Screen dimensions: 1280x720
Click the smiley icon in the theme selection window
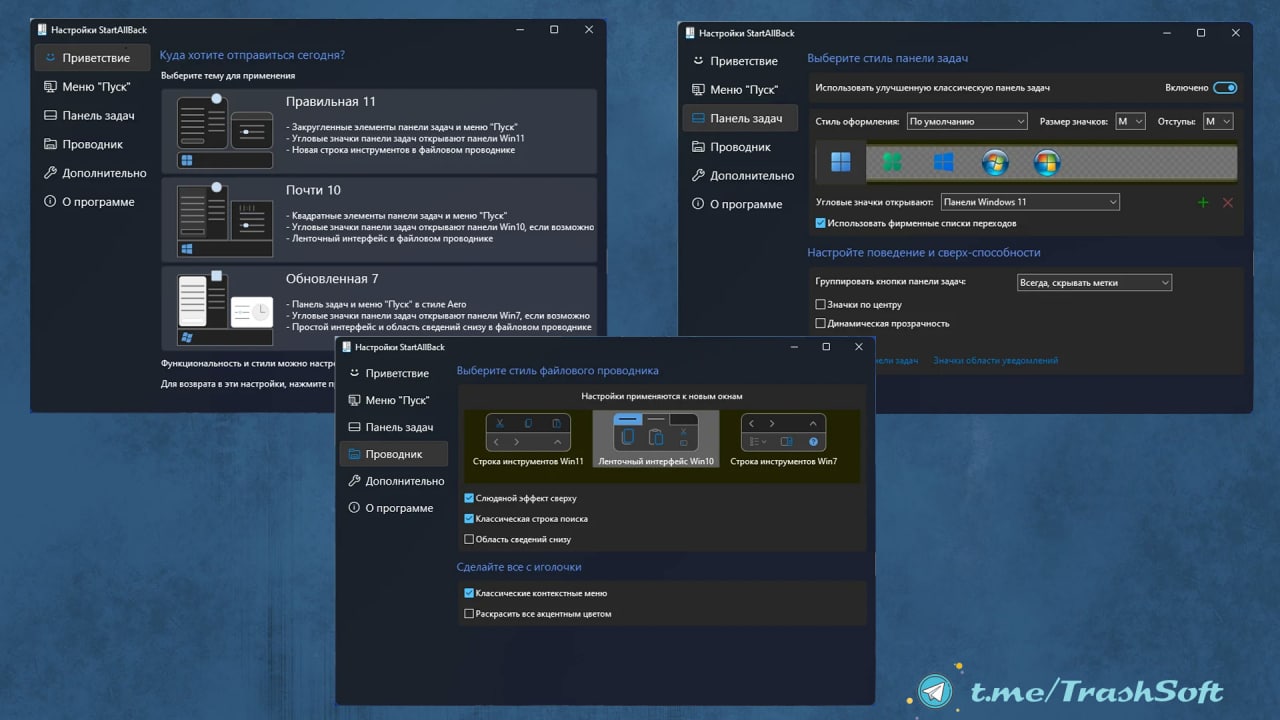point(50,58)
